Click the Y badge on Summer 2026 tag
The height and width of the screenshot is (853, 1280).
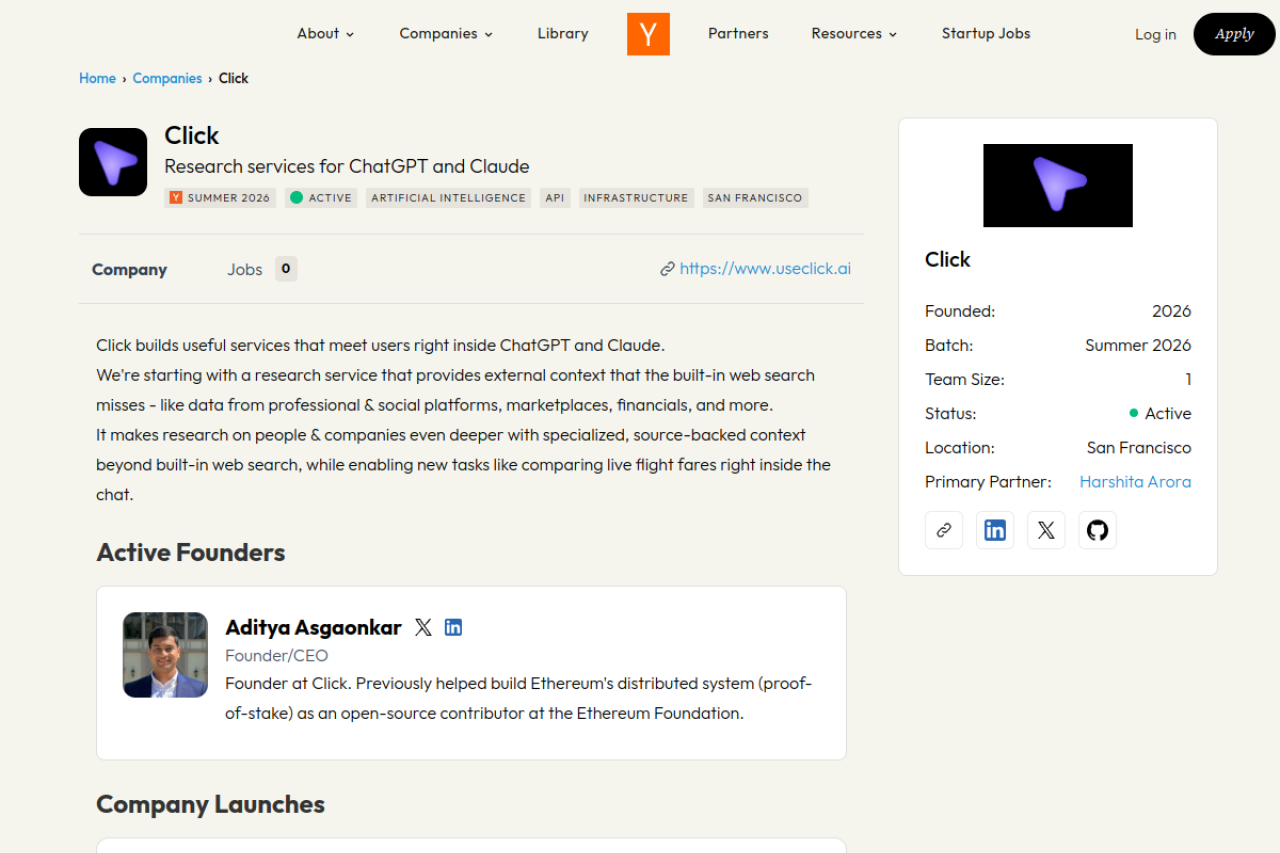coord(176,198)
